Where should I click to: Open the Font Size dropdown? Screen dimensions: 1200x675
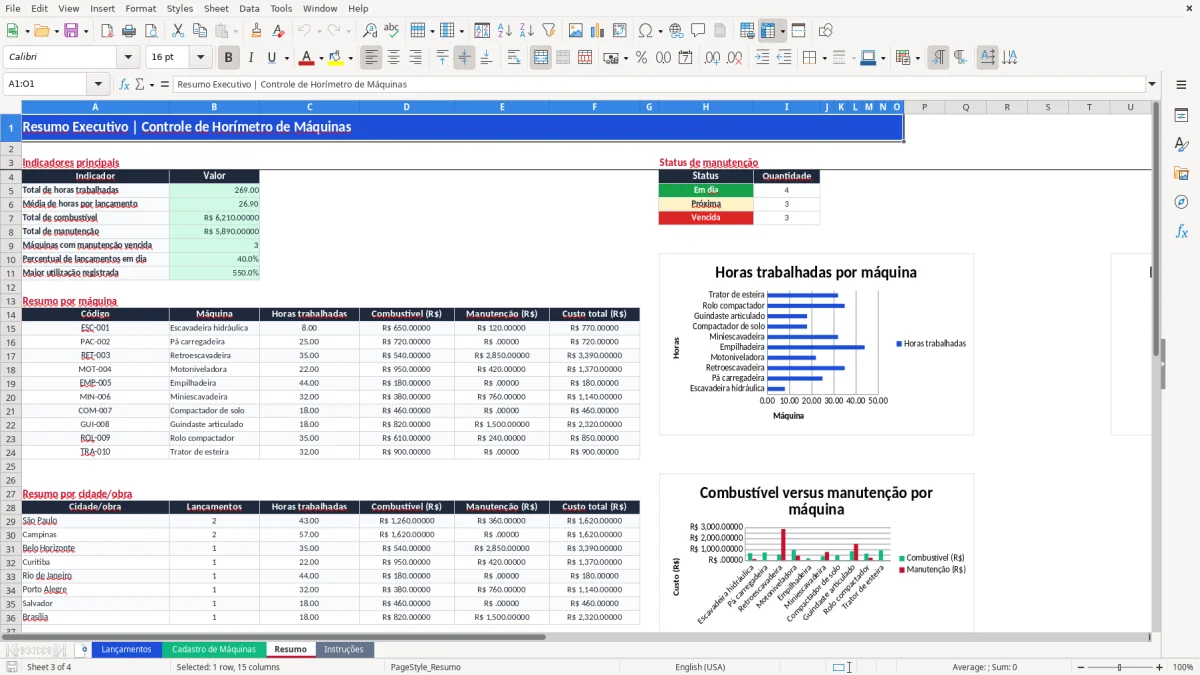tap(200, 58)
